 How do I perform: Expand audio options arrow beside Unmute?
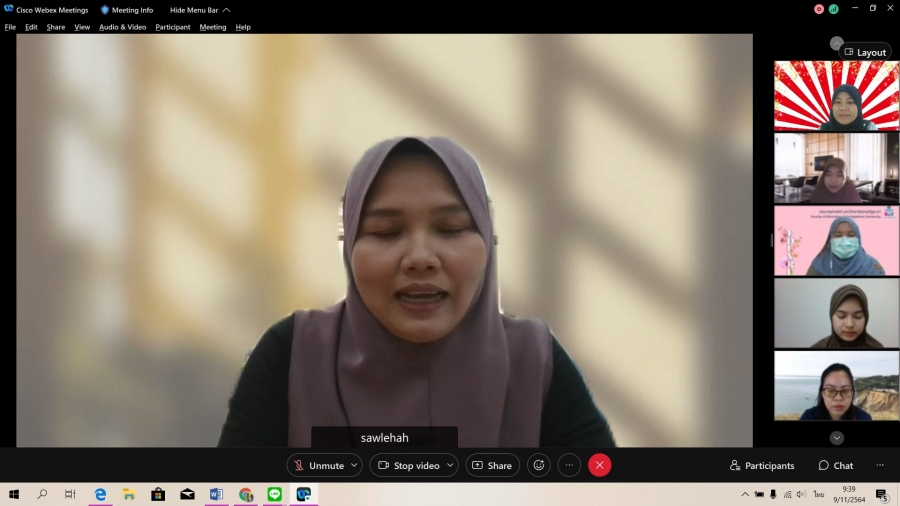[x=354, y=465]
